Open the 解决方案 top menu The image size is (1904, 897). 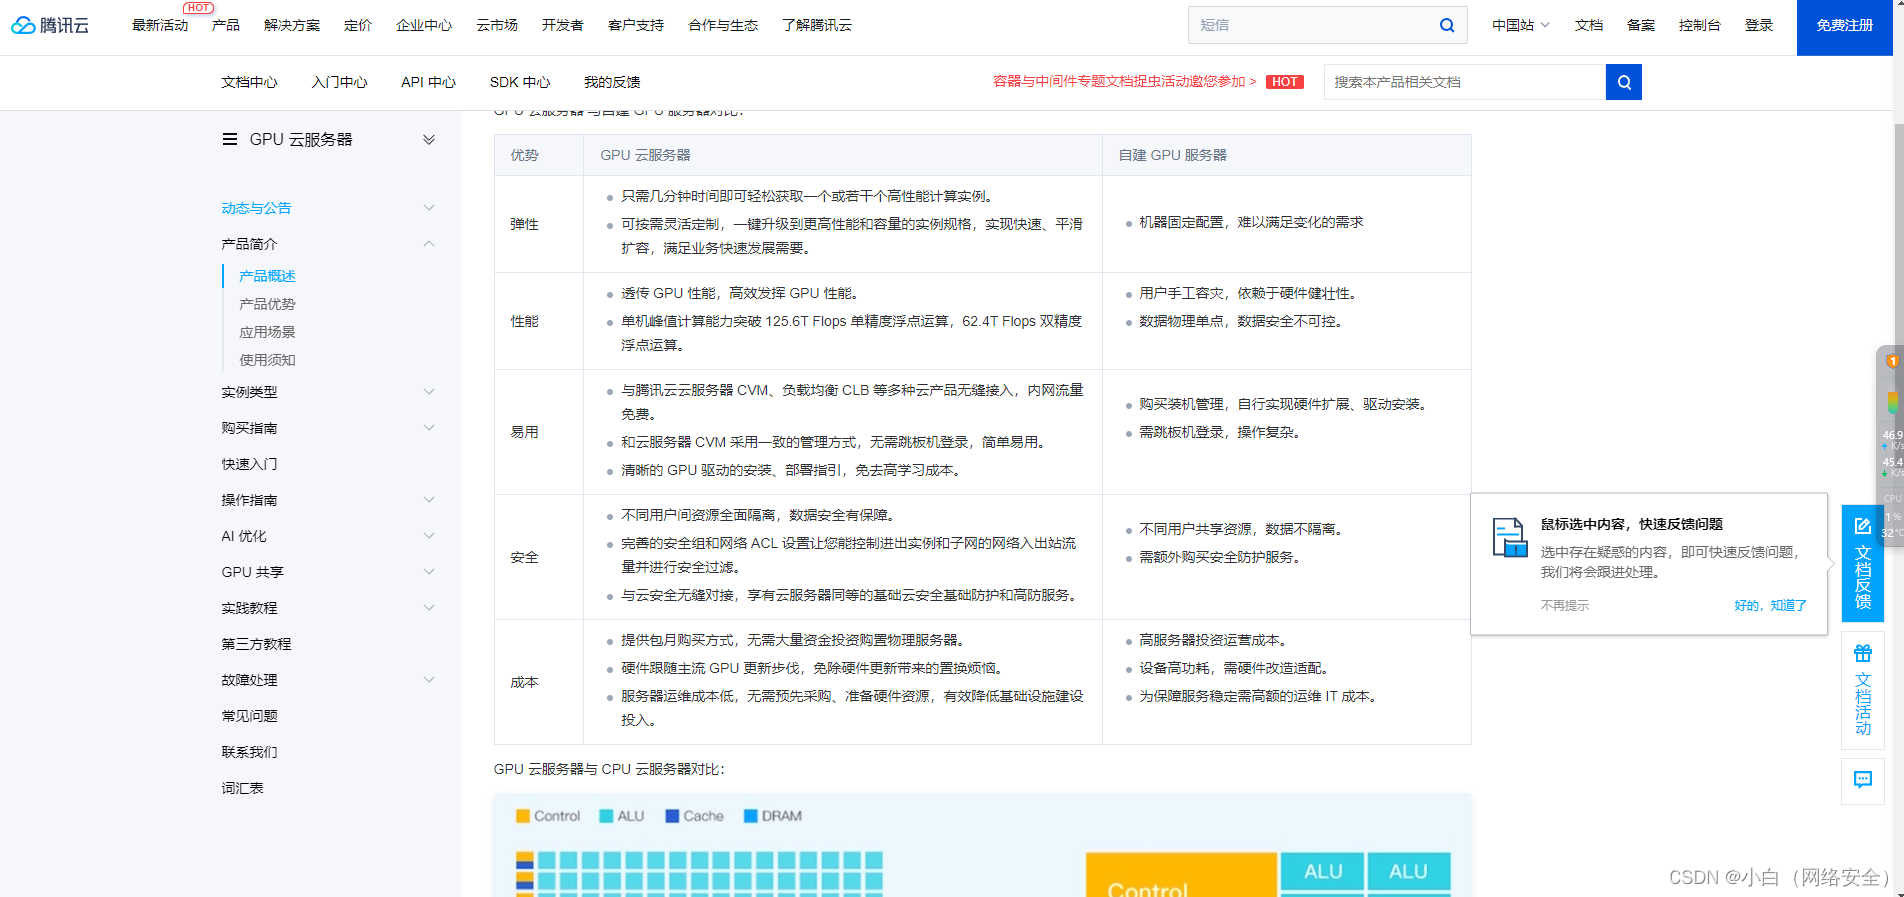pyautogui.click(x=292, y=25)
